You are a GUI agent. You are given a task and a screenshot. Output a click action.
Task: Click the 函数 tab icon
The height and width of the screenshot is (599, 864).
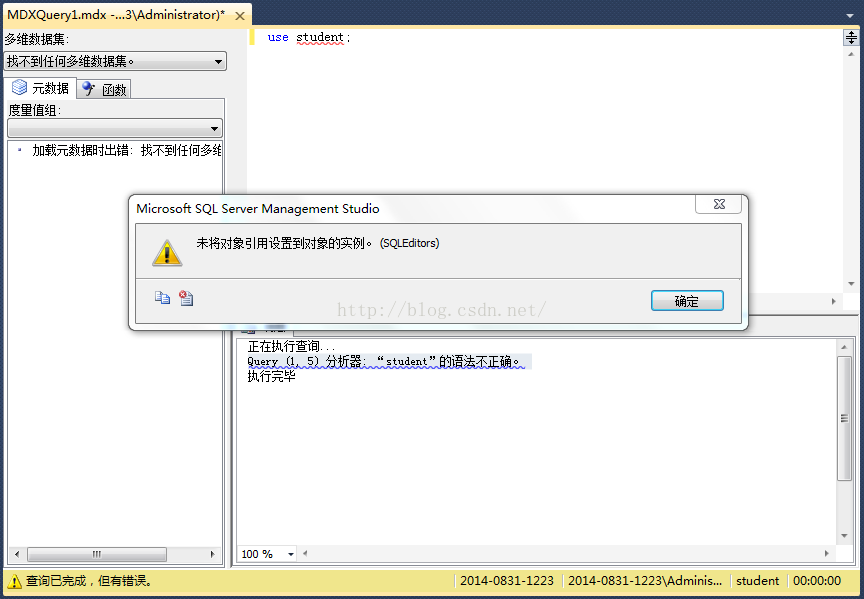pyautogui.click(x=89, y=88)
